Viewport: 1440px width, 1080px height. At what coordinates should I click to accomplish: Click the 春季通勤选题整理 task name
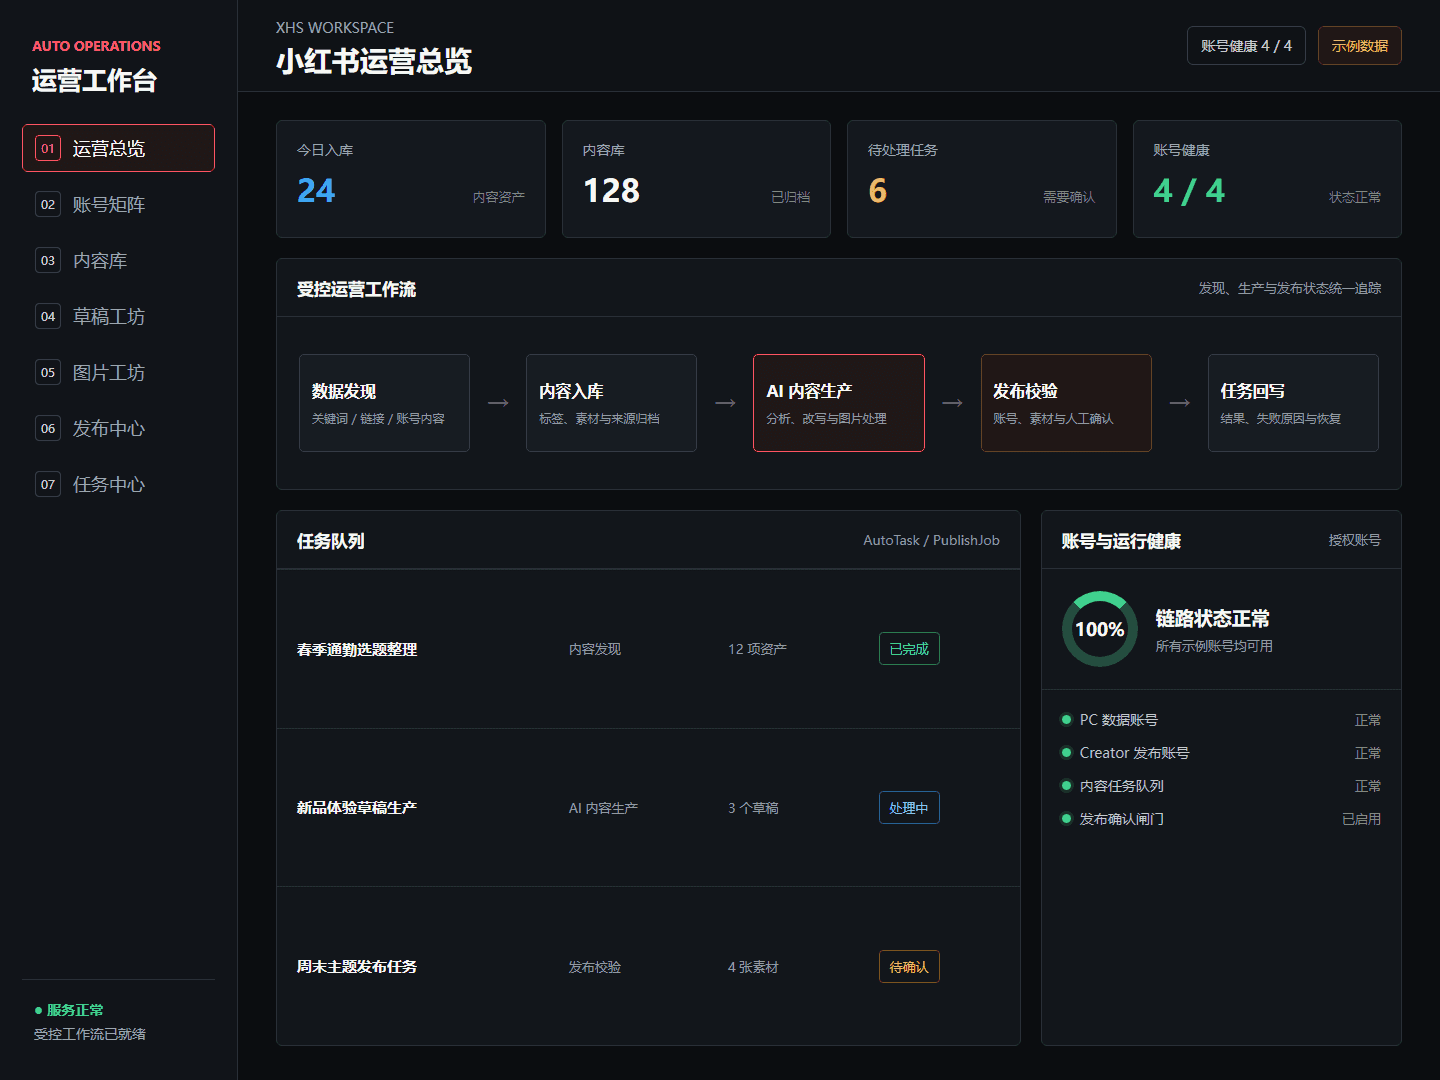tap(357, 649)
